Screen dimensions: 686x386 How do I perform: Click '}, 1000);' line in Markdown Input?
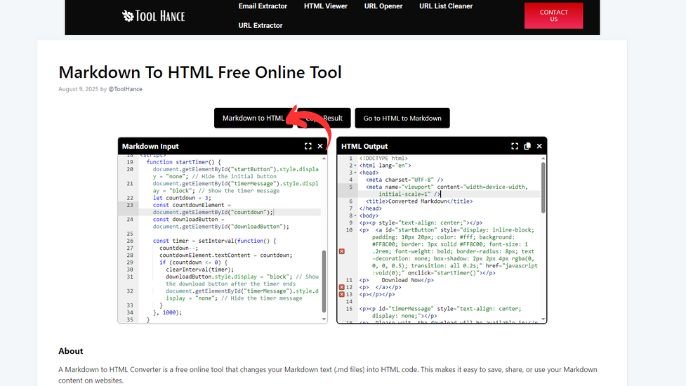pyautogui.click(x=167, y=312)
